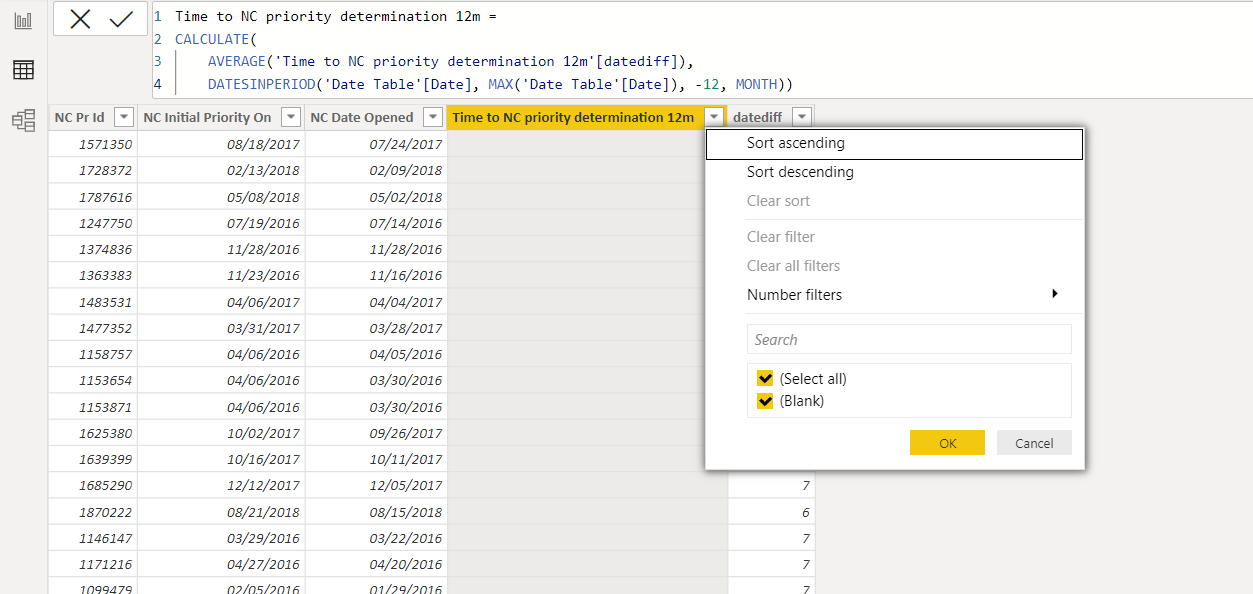Select cell with NC Pr Id 1639399
Screen dimensions: 1253x594
coord(93,459)
